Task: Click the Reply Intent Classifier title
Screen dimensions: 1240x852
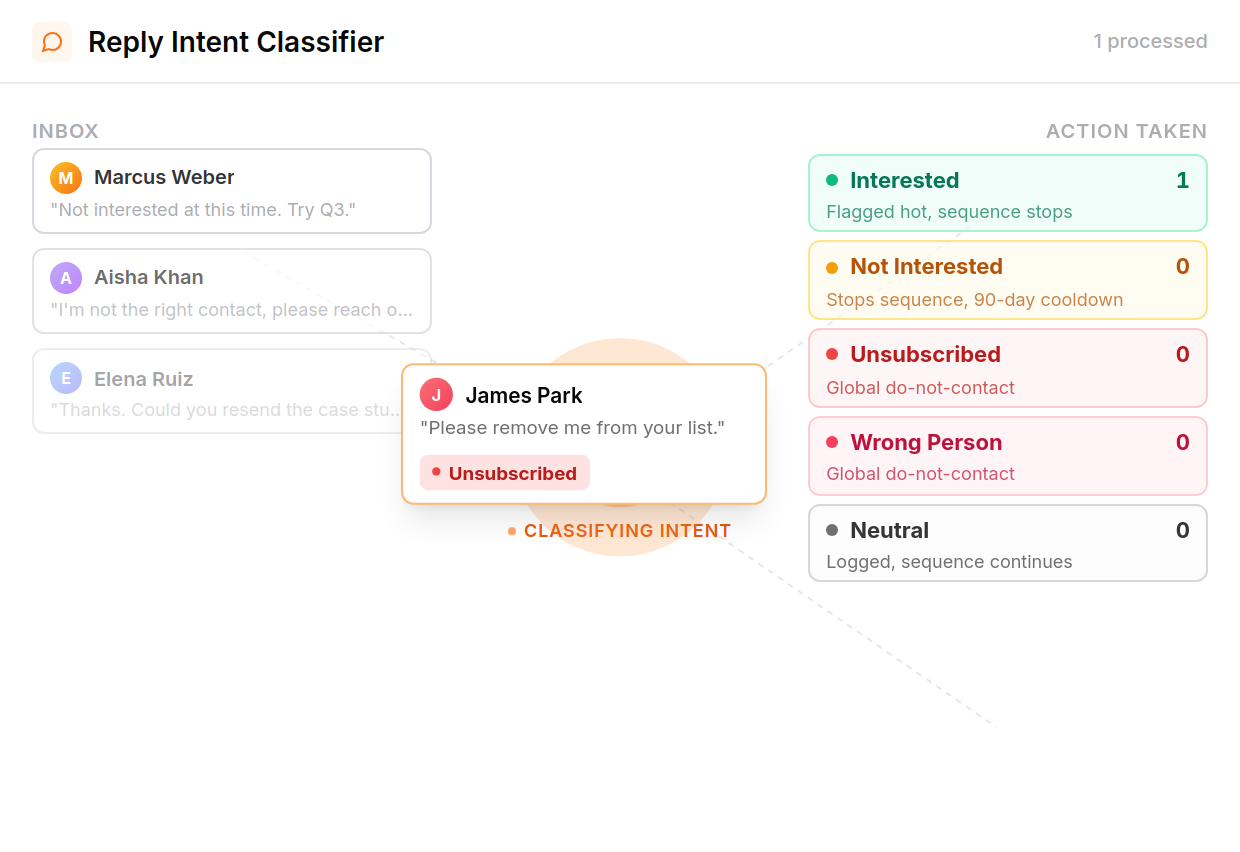Action: [x=236, y=42]
